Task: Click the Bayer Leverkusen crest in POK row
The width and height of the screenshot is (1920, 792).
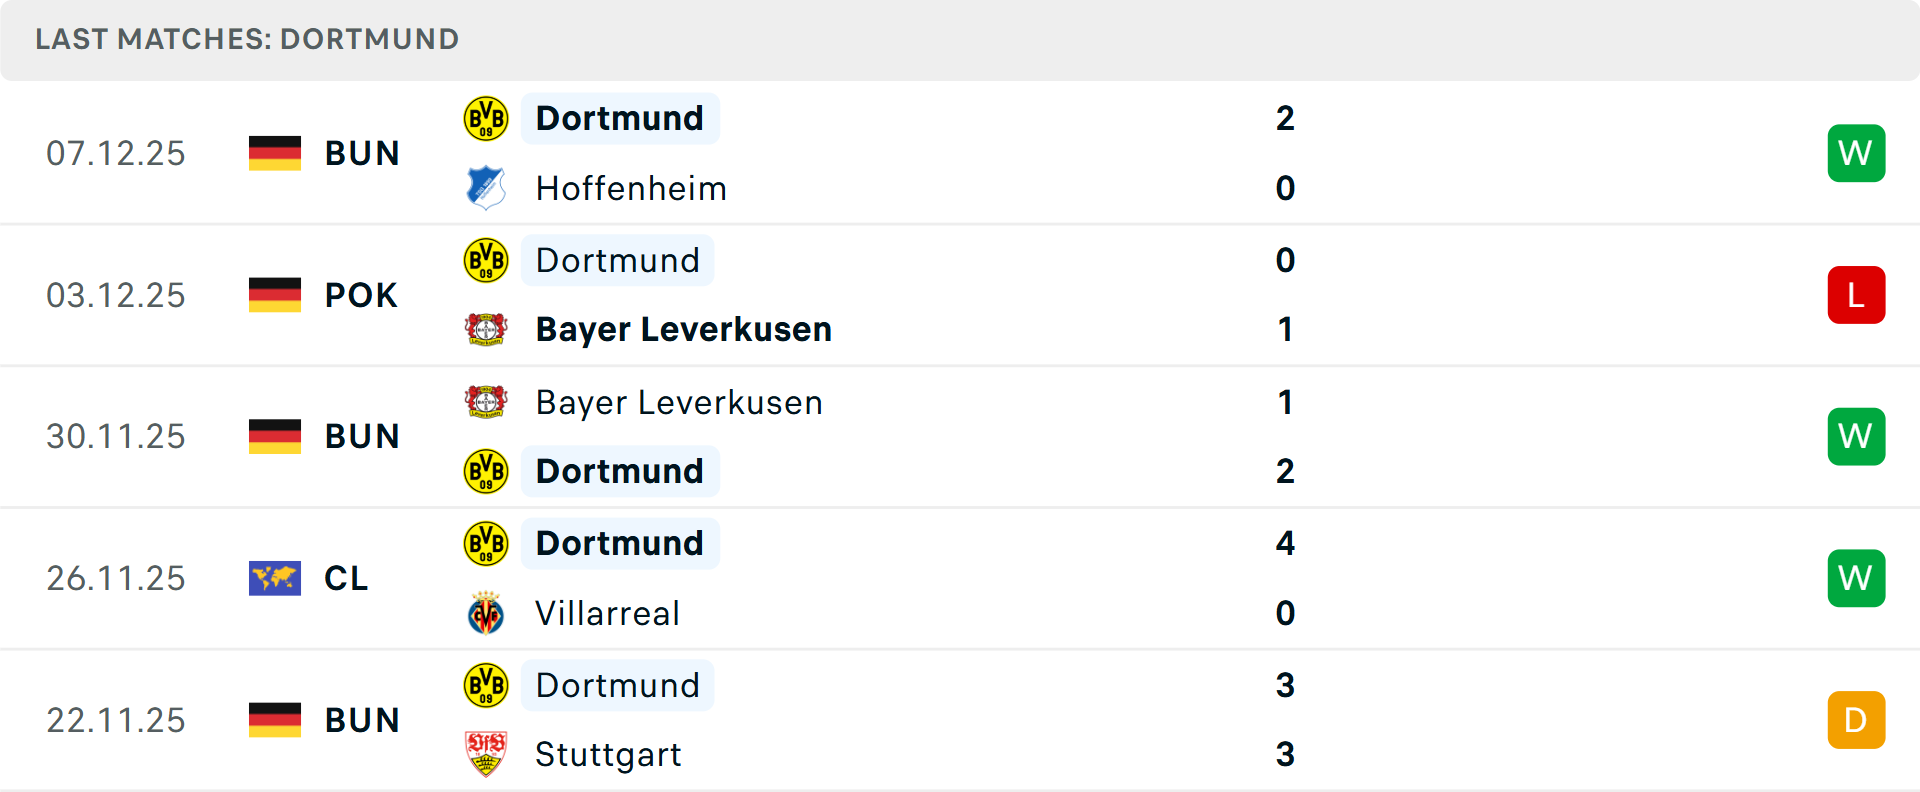Action: pyautogui.click(x=486, y=328)
